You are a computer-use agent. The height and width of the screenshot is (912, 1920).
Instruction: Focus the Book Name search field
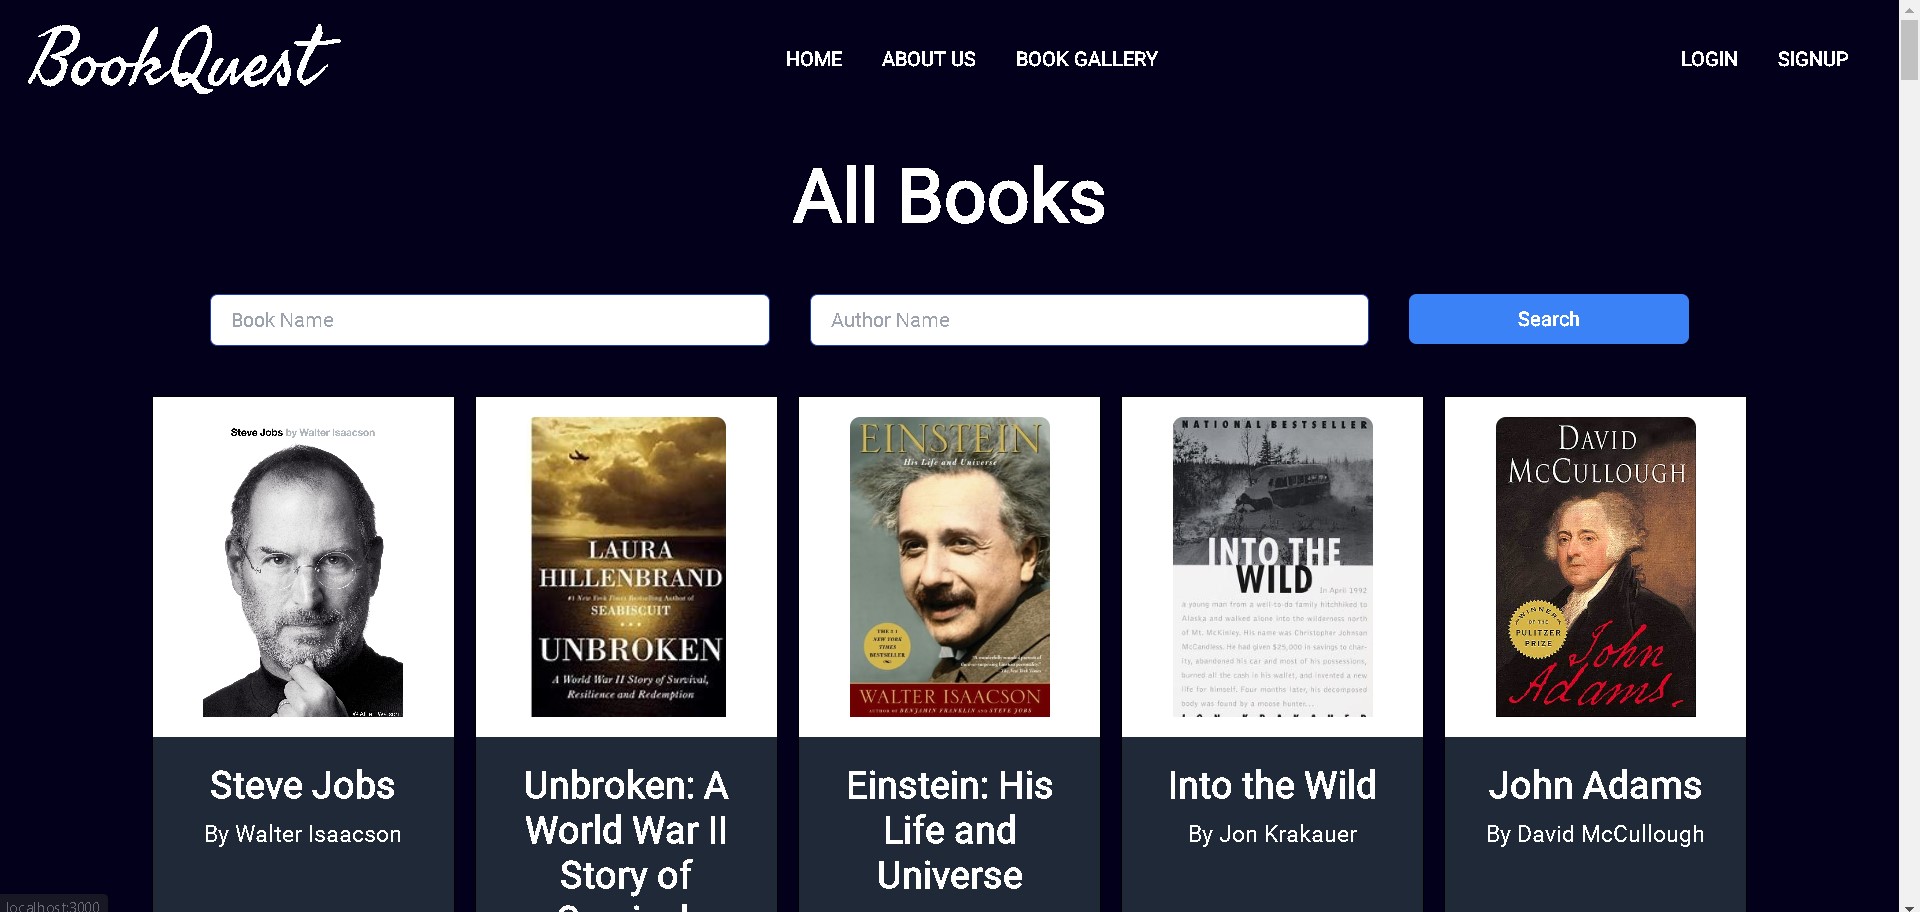(x=490, y=320)
